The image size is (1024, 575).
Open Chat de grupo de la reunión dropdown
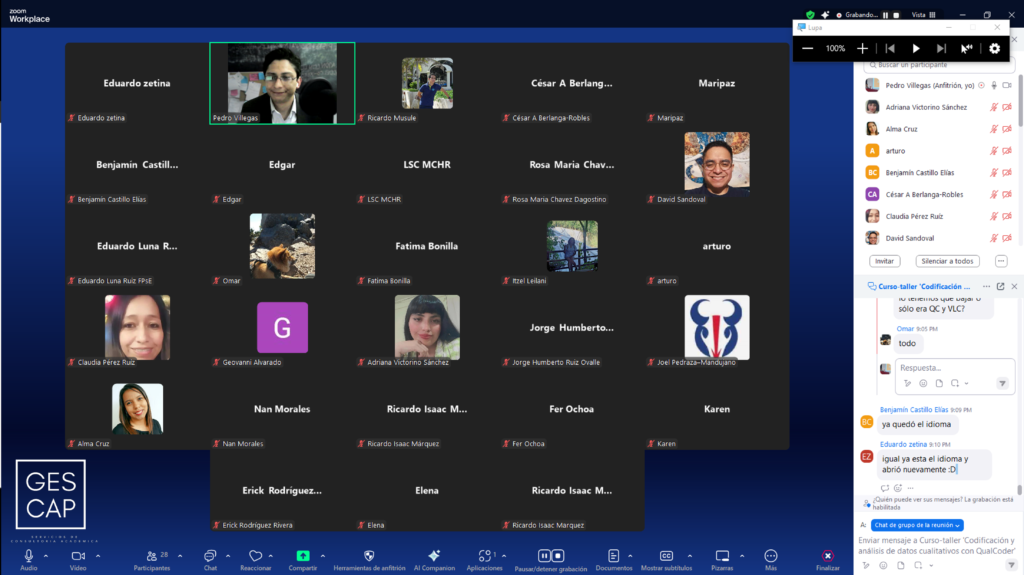916,525
